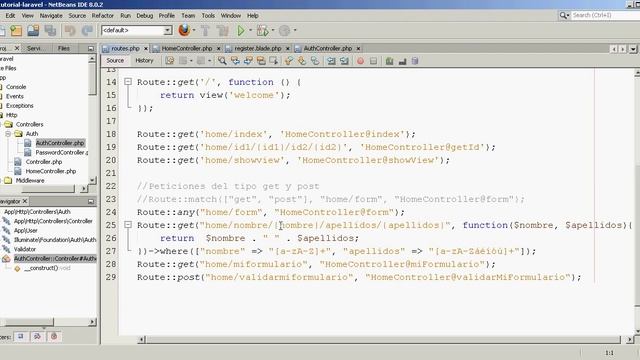The height and width of the screenshot is (360, 640).
Task: Minimize the Navigator panel
Action: pyautogui.click(x=91, y=201)
